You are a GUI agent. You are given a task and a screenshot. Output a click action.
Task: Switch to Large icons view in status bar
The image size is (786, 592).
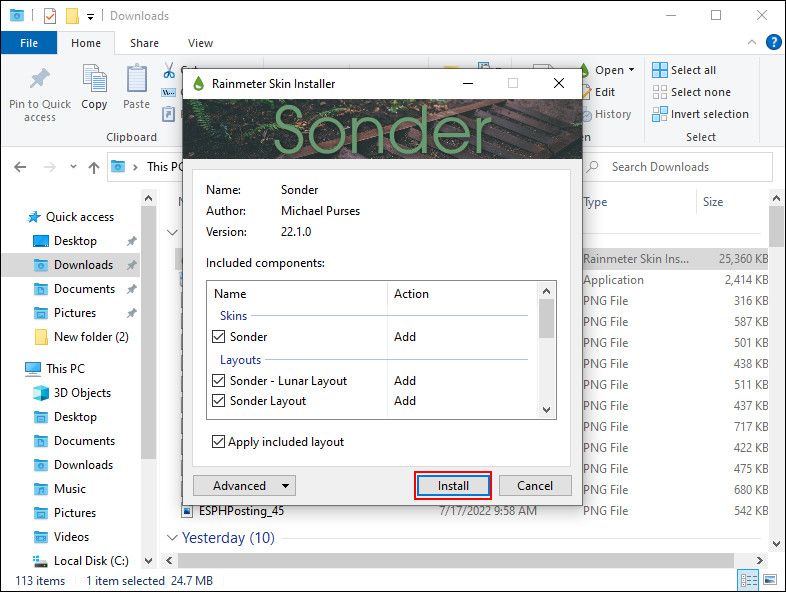tap(770, 580)
